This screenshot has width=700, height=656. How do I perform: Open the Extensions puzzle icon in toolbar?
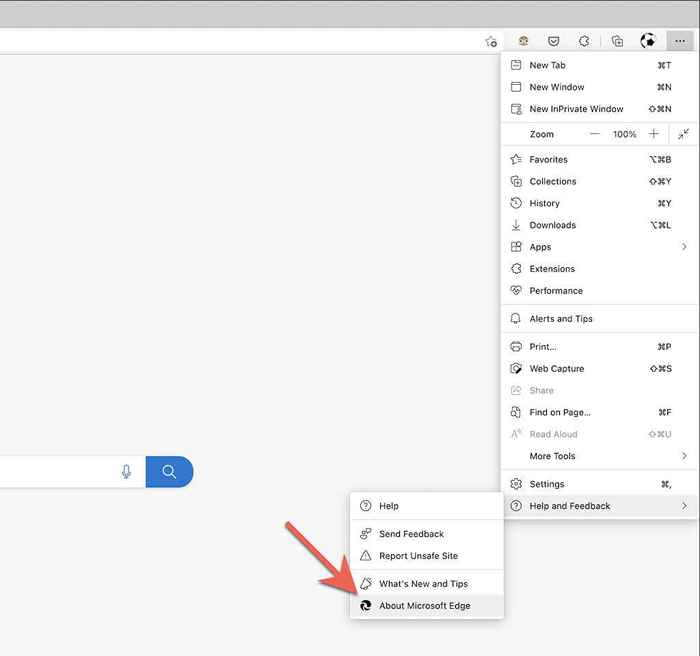click(x=584, y=41)
